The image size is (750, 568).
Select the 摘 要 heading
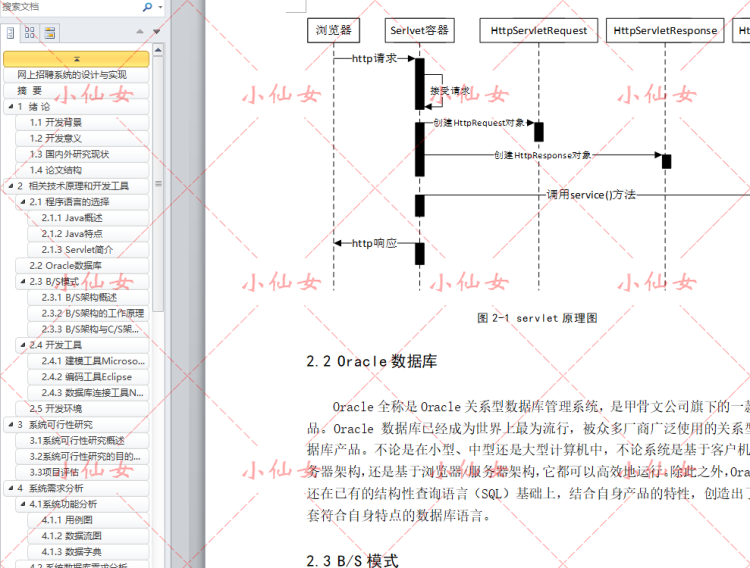pos(76,90)
